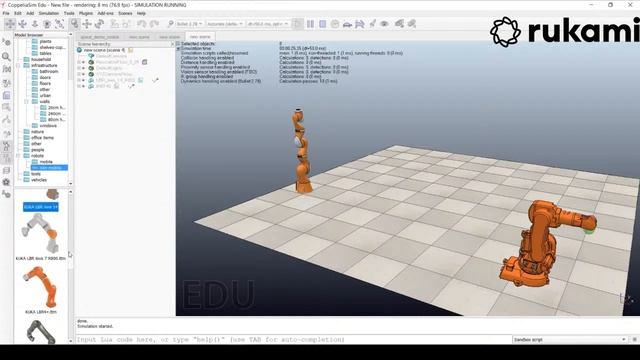Select the object rotate tool
Viewport: 640px width, 360px height.
pos(99,24)
